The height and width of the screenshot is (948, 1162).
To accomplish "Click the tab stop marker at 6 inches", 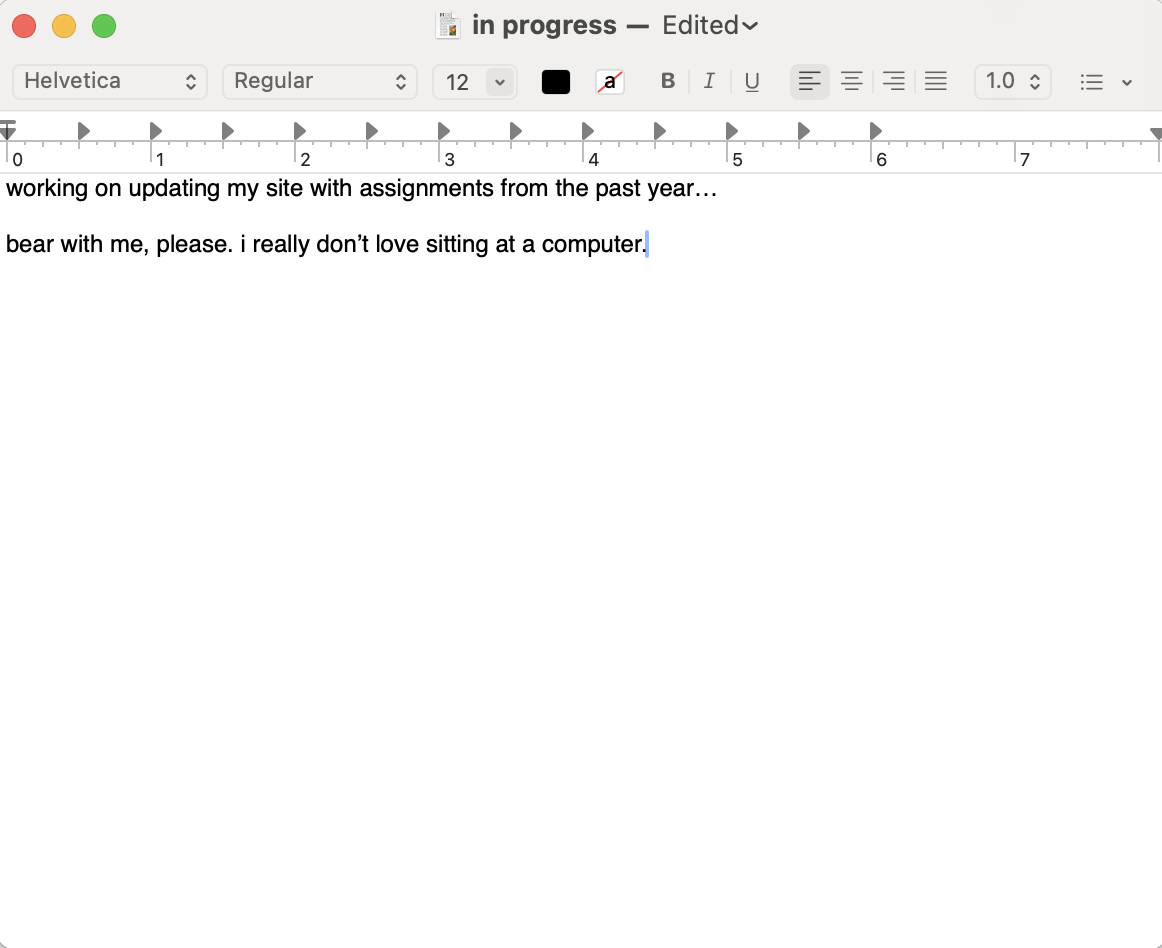I will point(875,131).
